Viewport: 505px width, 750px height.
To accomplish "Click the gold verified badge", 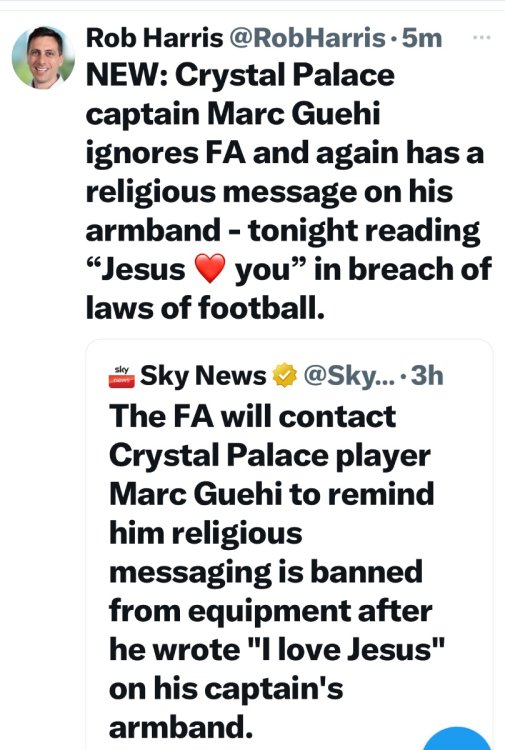I will pyautogui.click(x=285, y=375).
